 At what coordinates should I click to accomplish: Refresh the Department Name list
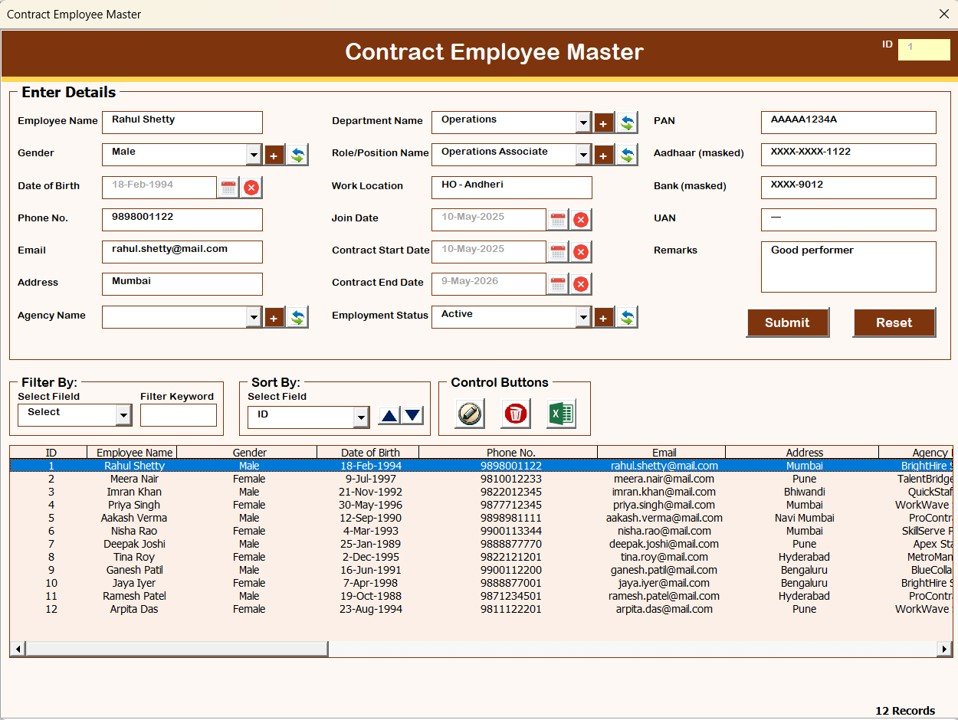(627, 123)
